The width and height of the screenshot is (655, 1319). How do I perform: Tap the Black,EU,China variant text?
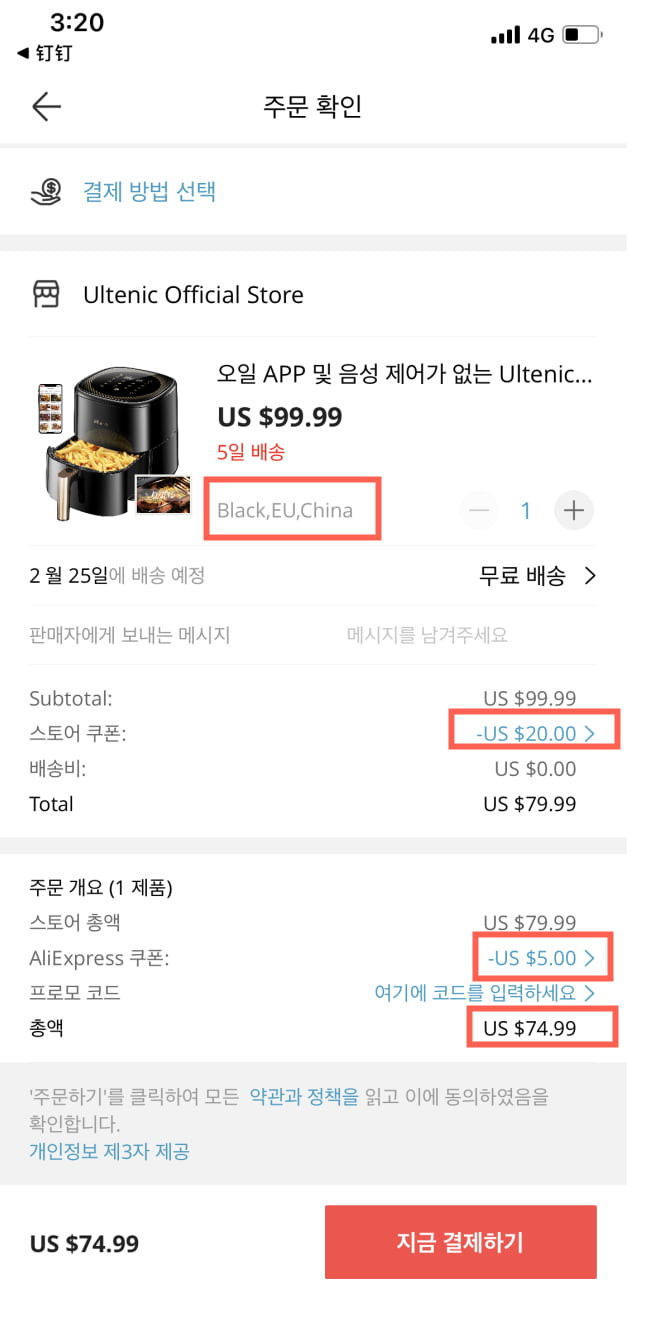[285, 511]
